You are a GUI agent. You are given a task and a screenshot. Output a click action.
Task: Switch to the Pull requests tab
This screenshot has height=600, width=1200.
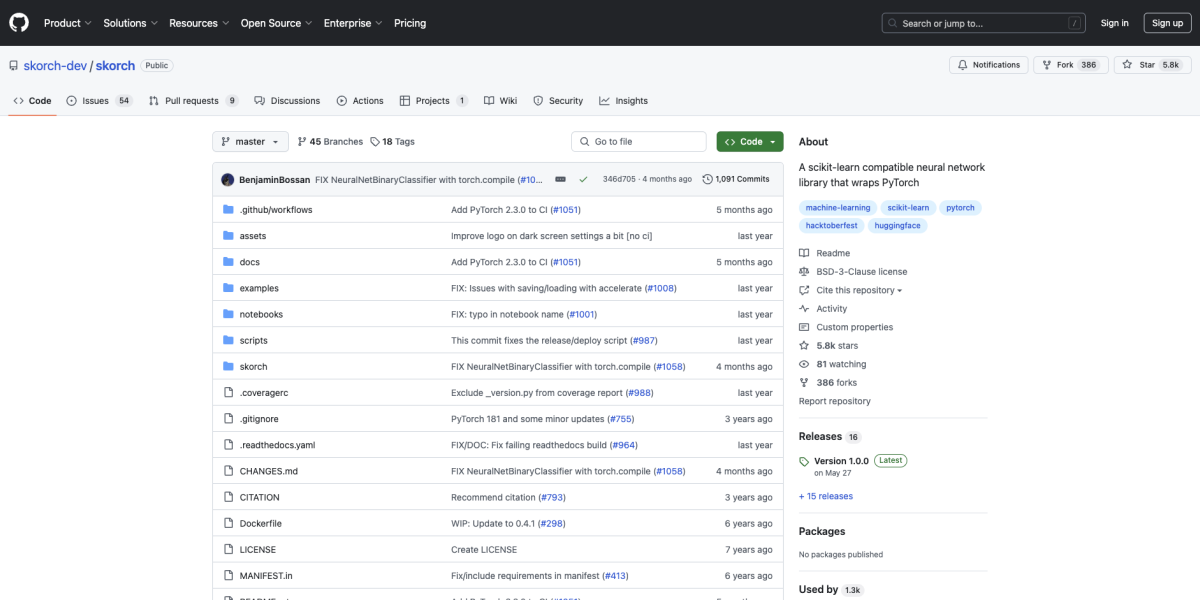click(193, 101)
